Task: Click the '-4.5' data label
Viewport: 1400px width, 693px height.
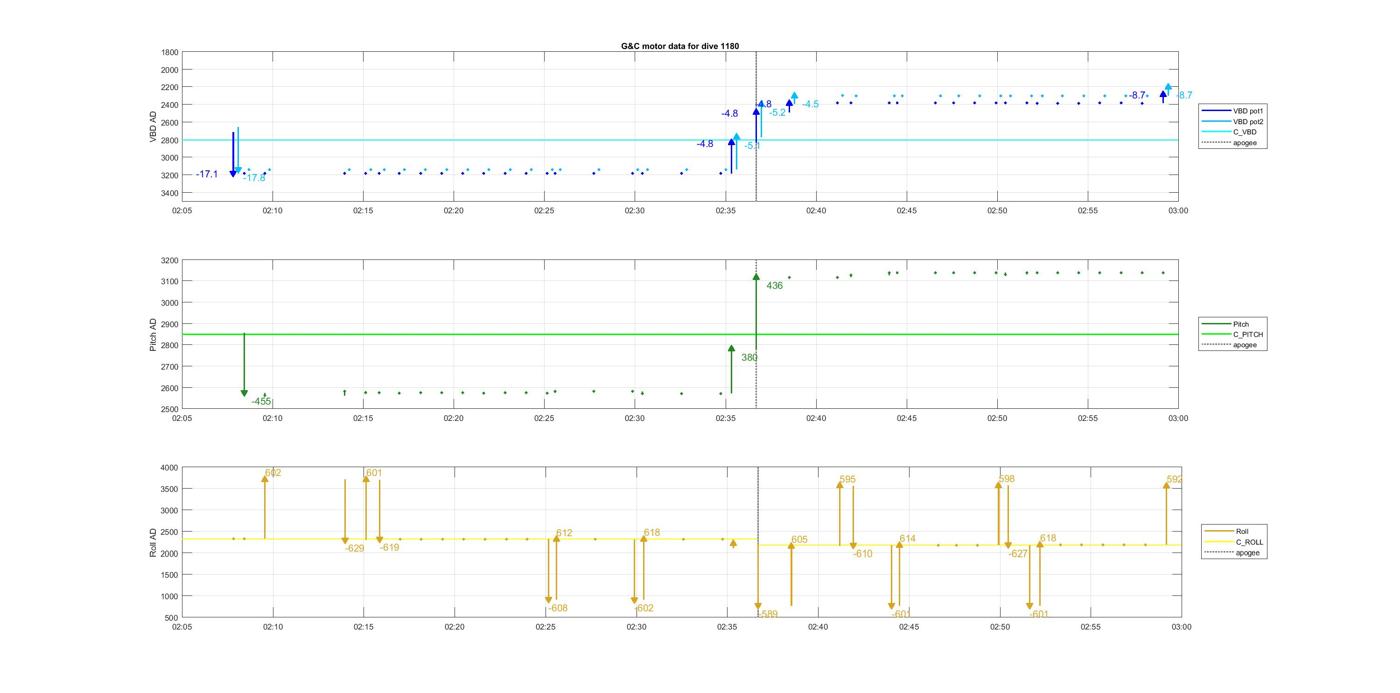Action: (810, 104)
